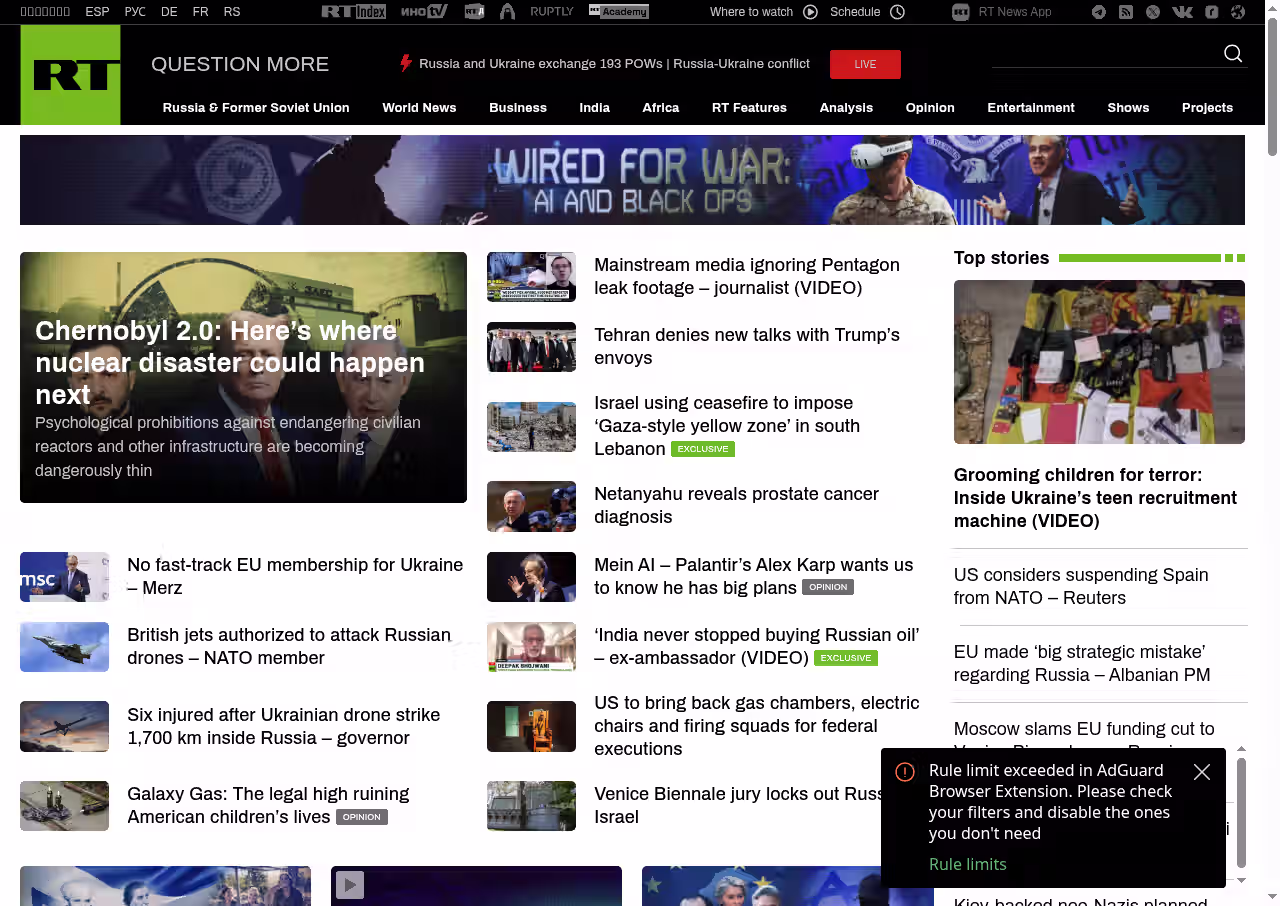Click the search magnifier icon
This screenshot has height=906, width=1280.
click(x=1233, y=54)
